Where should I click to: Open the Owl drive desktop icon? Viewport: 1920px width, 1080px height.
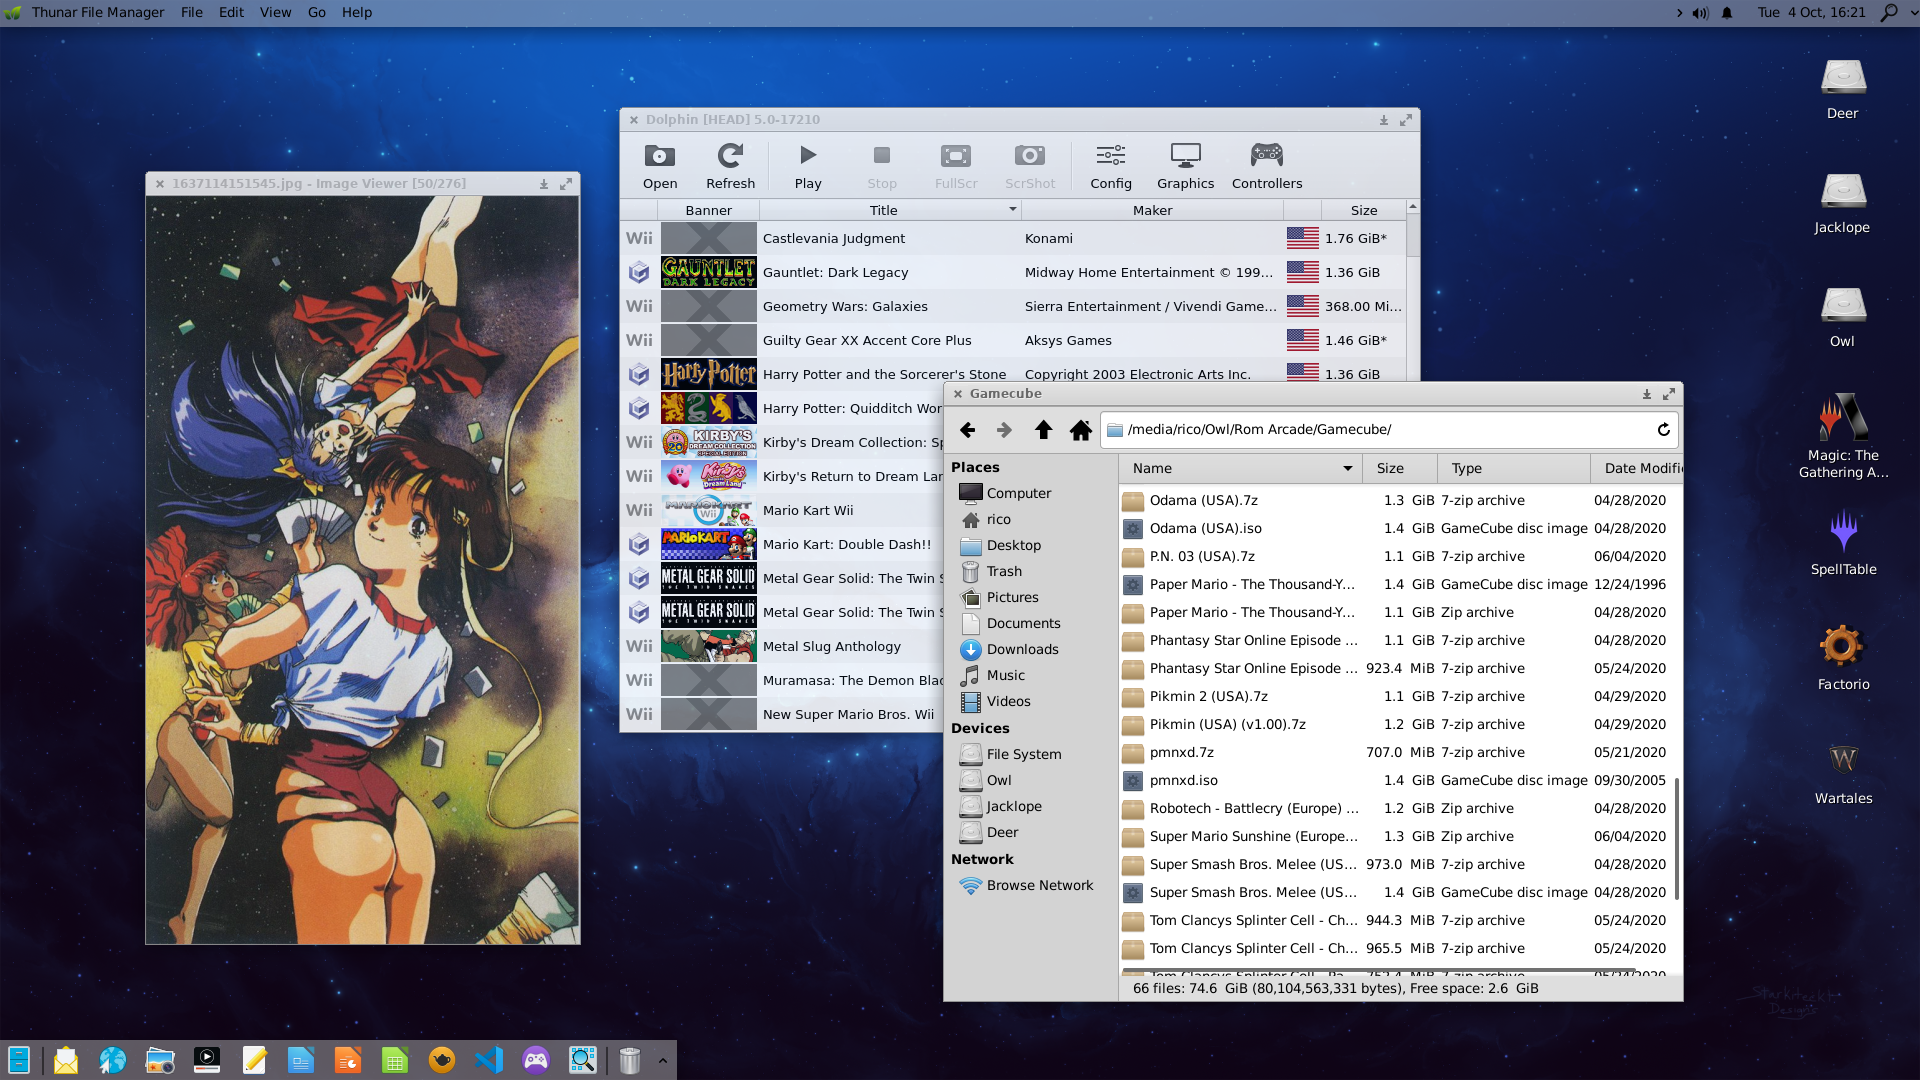point(1842,317)
